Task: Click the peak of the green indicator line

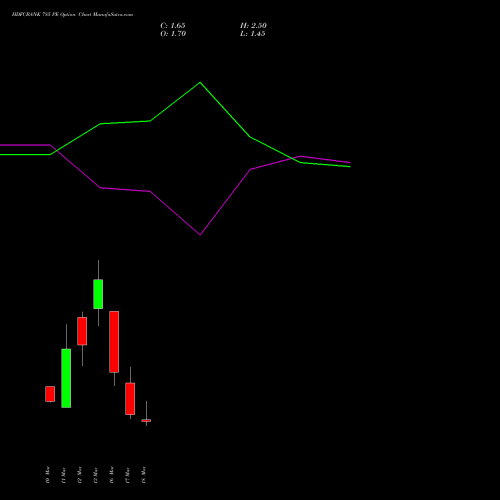Action: [200, 83]
